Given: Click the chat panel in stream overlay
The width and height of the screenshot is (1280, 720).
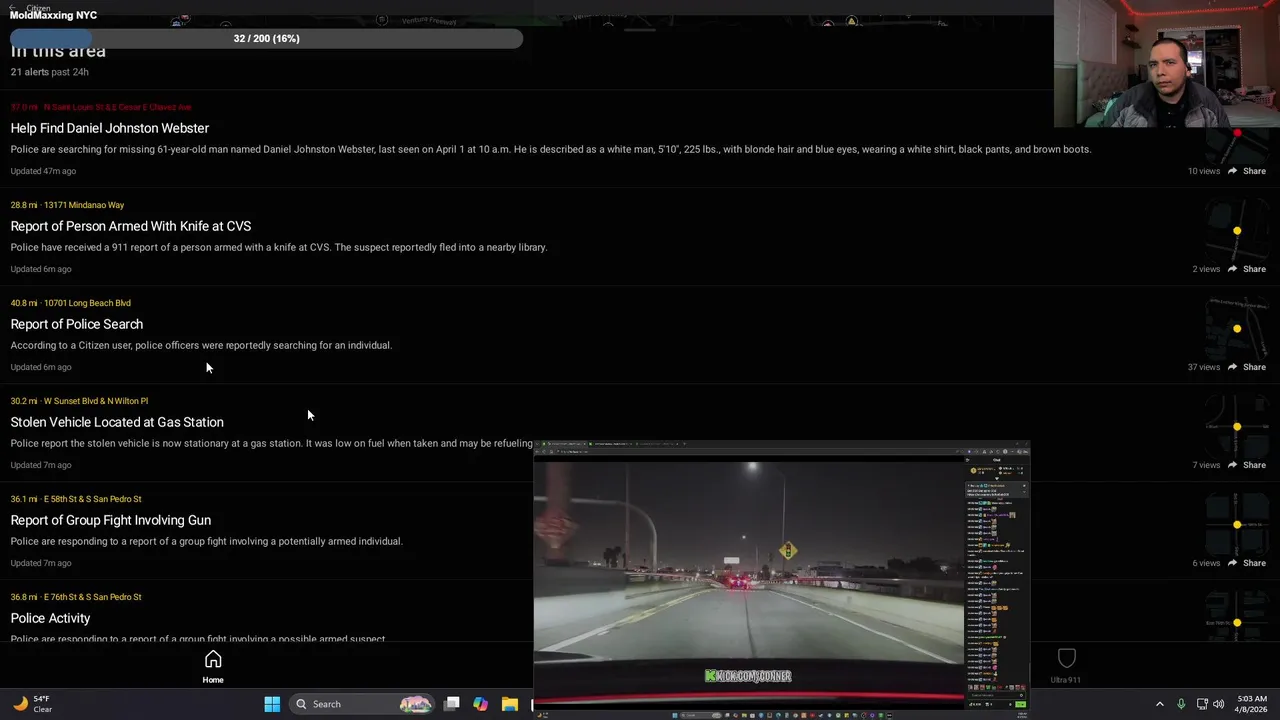Looking at the screenshot, I should pyautogui.click(x=997, y=583).
